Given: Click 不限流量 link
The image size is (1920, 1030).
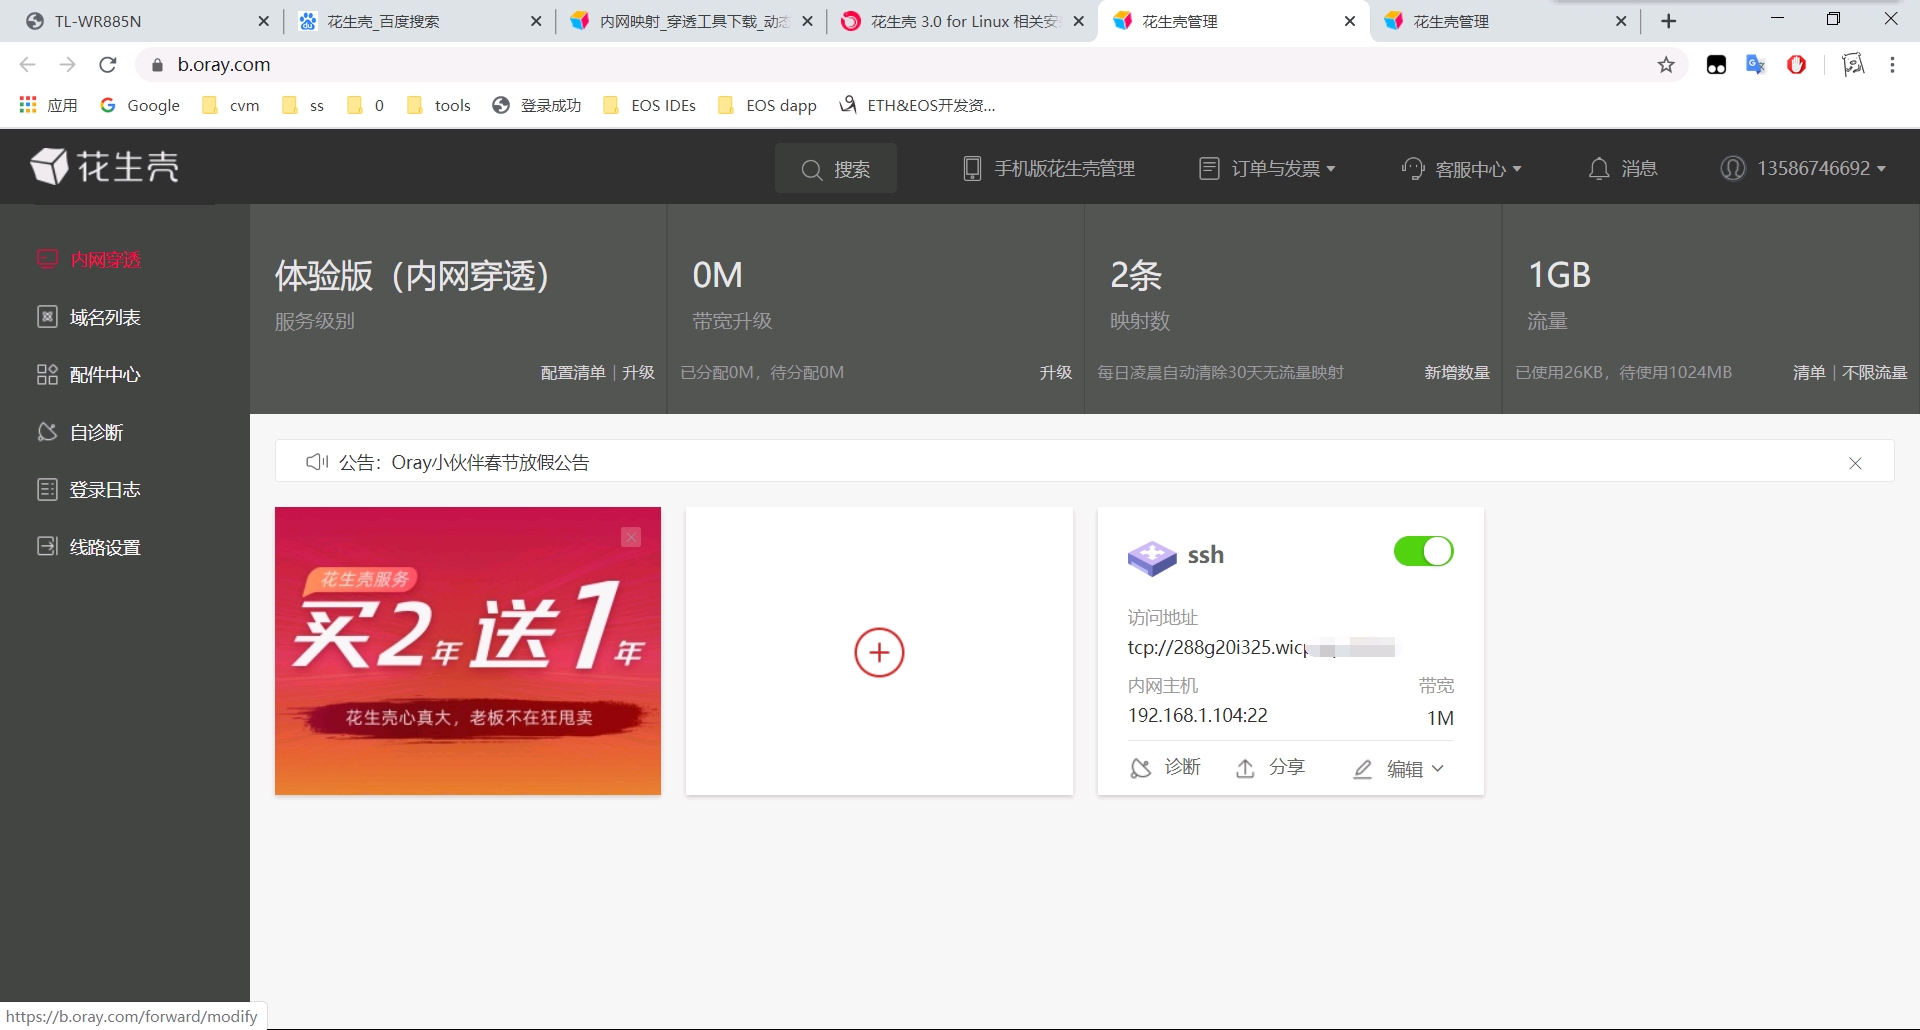Looking at the screenshot, I should 1874,373.
